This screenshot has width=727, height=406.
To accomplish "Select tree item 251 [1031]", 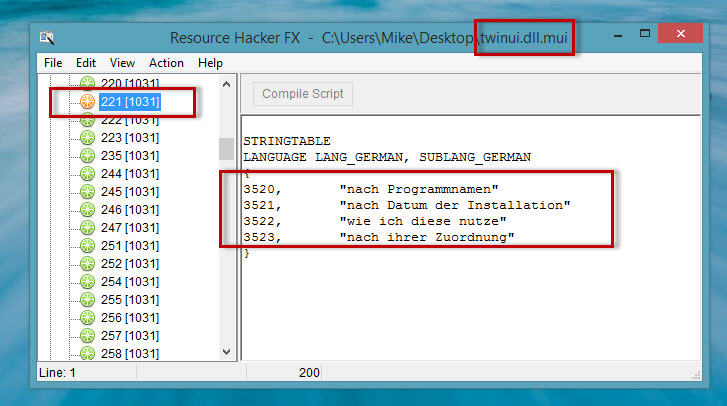I will click(130, 246).
